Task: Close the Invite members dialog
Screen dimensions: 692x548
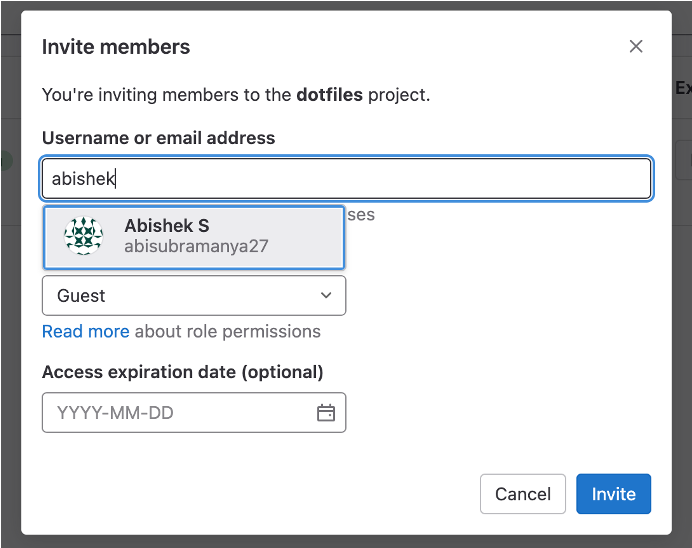Action: [635, 47]
